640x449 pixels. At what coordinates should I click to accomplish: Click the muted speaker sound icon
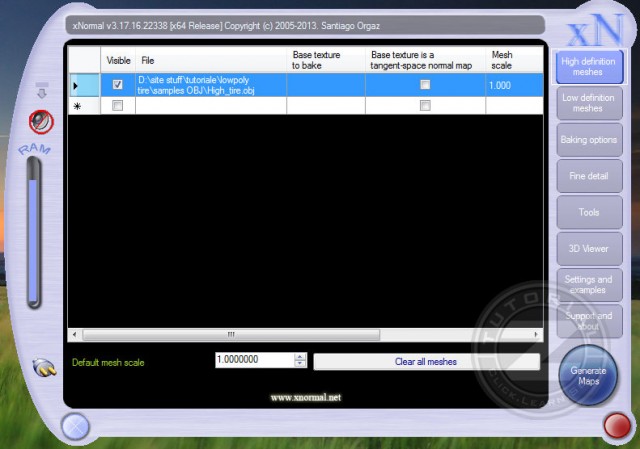(41, 122)
